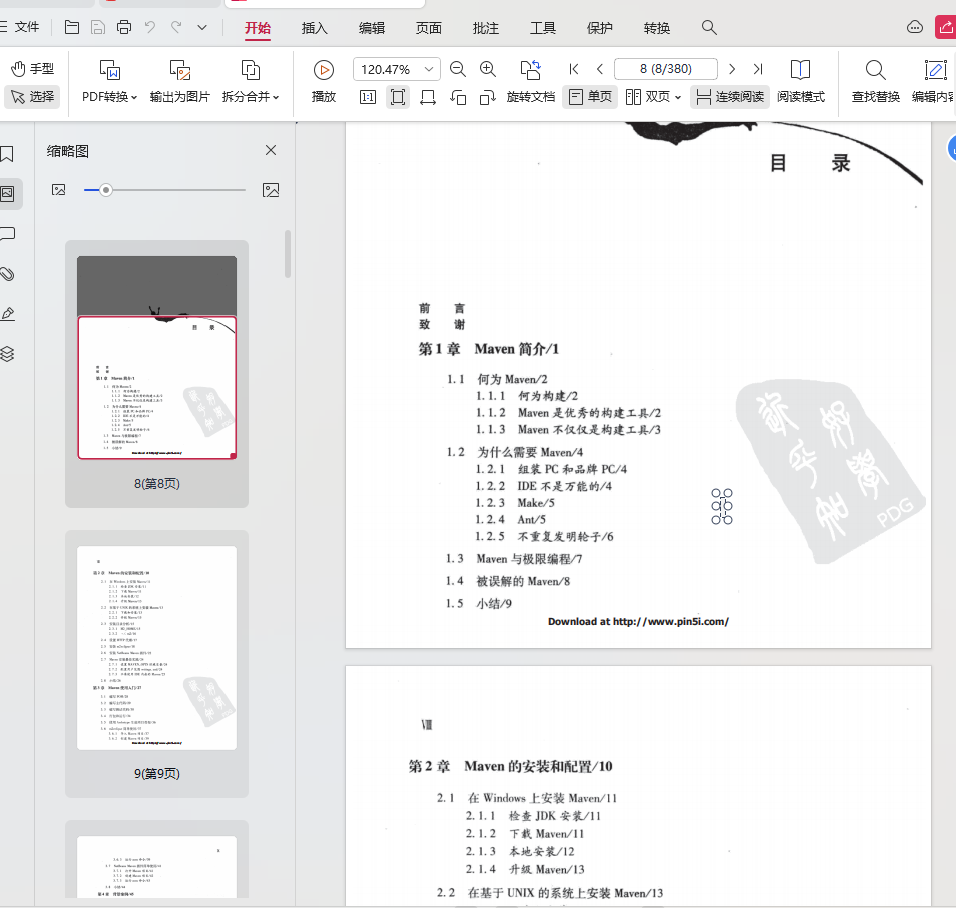956x908 pixels.
Task: Open the 批注 annotation tab
Action: point(486,28)
